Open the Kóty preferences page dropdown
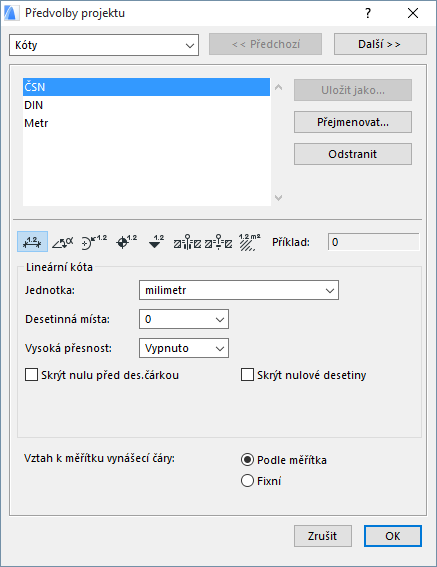This screenshot has width=437, height=567. [104, 45]
